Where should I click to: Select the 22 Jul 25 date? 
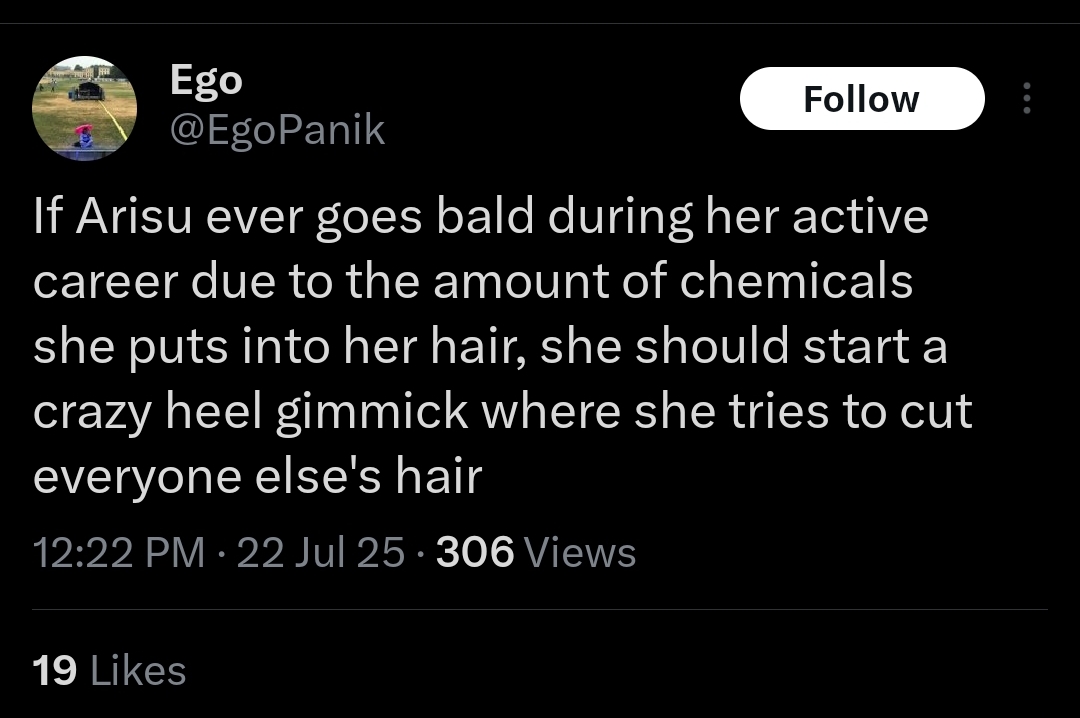click(x=320, y=552)
